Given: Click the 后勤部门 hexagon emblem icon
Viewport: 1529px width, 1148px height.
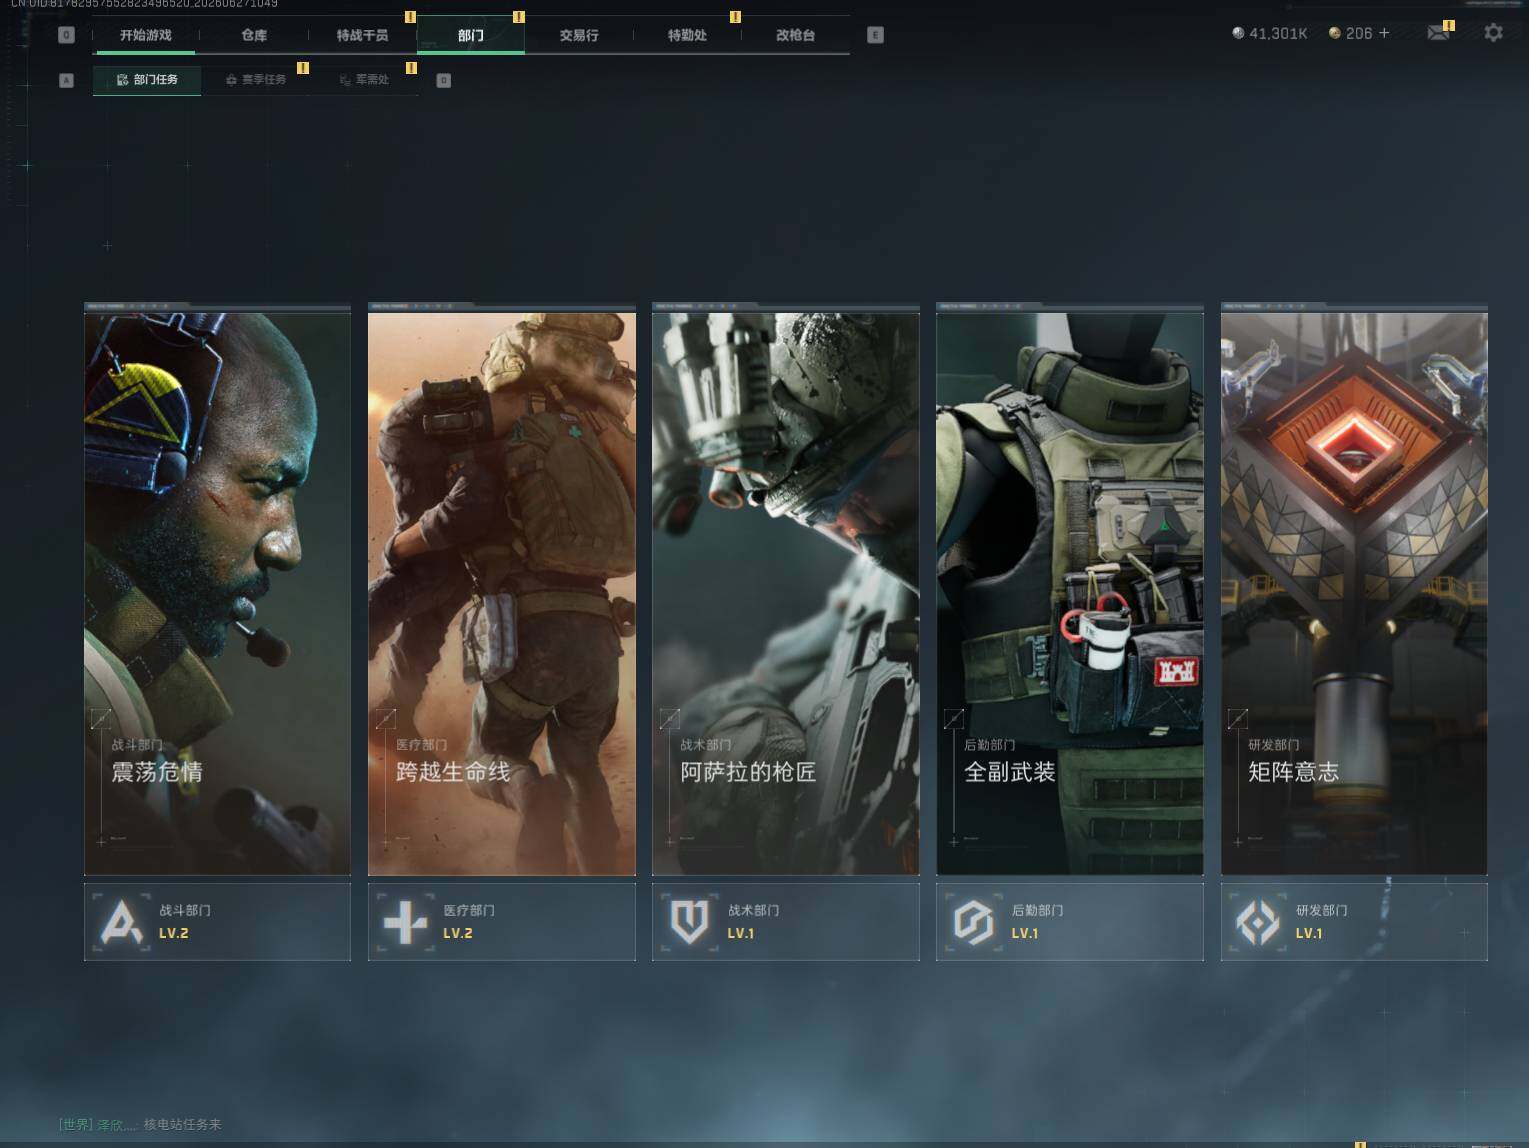Looking at the screenshot, I should (x=974, y=922).
